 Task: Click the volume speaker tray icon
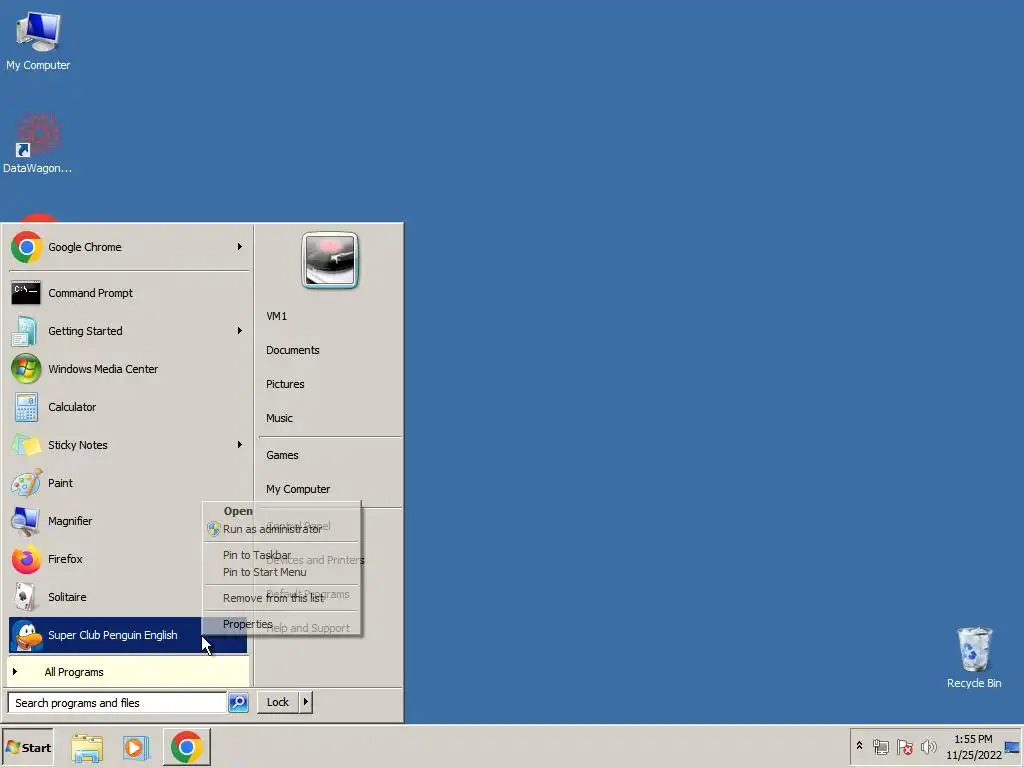coord(928,746)
